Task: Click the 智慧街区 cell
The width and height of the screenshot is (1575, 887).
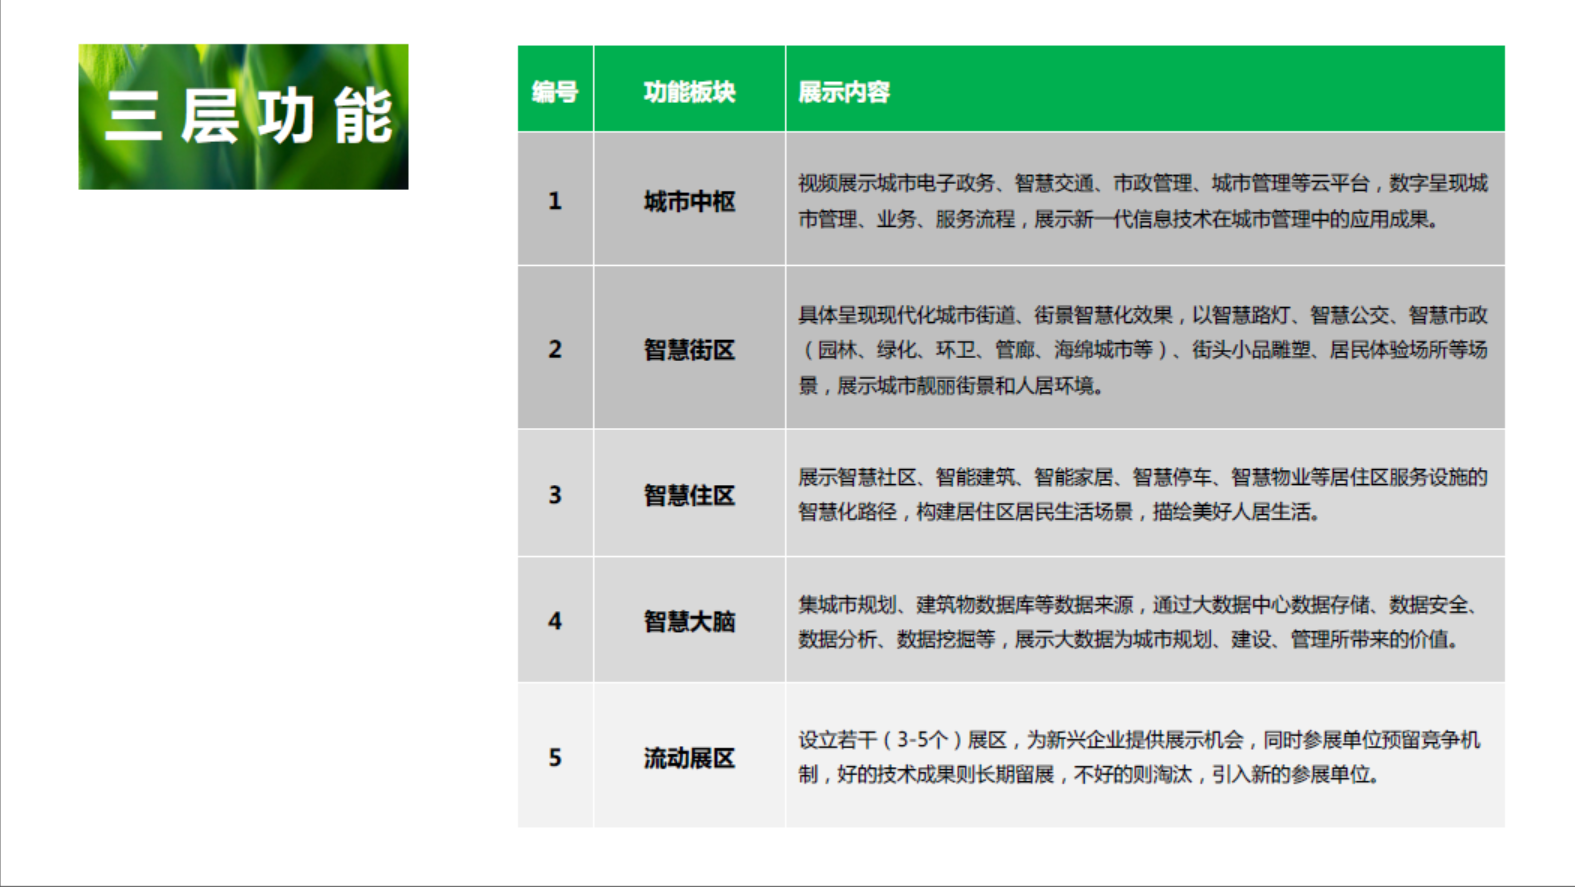Action: [x=689, y=347]
